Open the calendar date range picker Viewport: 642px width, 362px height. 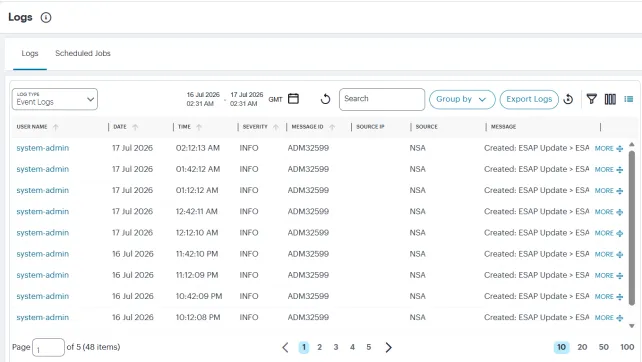293,99
